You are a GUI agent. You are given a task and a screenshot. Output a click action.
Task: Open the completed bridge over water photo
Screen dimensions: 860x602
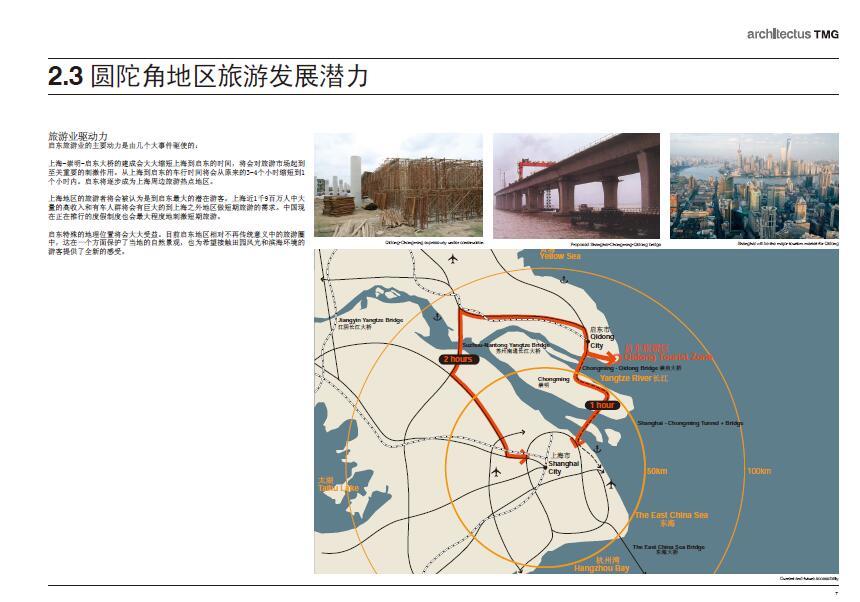(576, 186)
